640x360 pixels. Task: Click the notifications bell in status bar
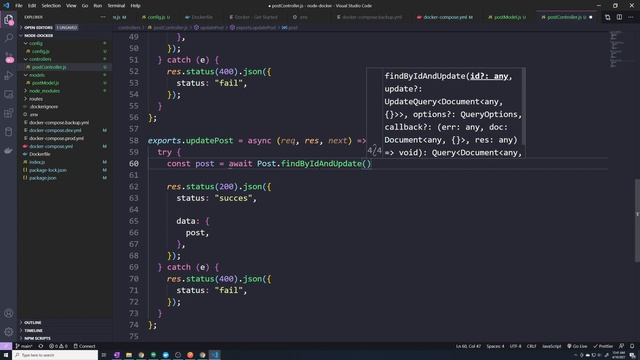pos(632,346)
